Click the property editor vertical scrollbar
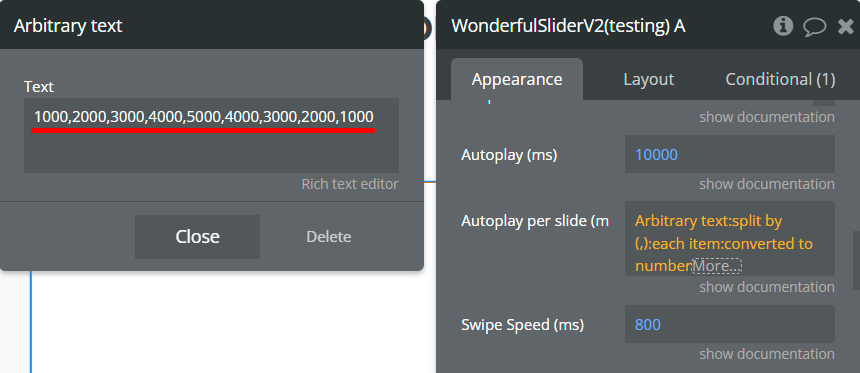This screenshot has height=373, width=860. click(856, 261)
